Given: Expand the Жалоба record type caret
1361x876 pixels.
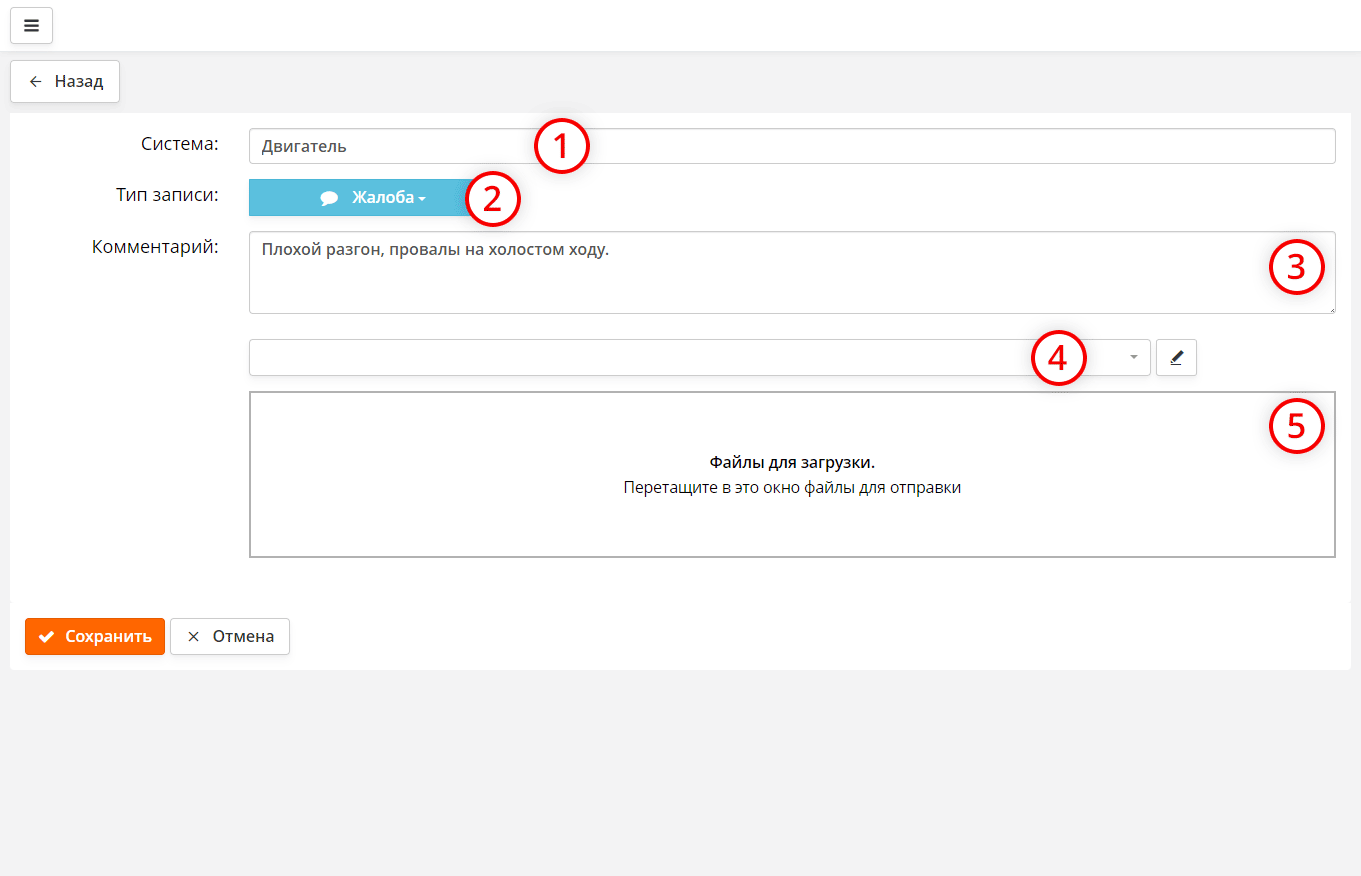Looking at the screenshot, I should point(422,199).
